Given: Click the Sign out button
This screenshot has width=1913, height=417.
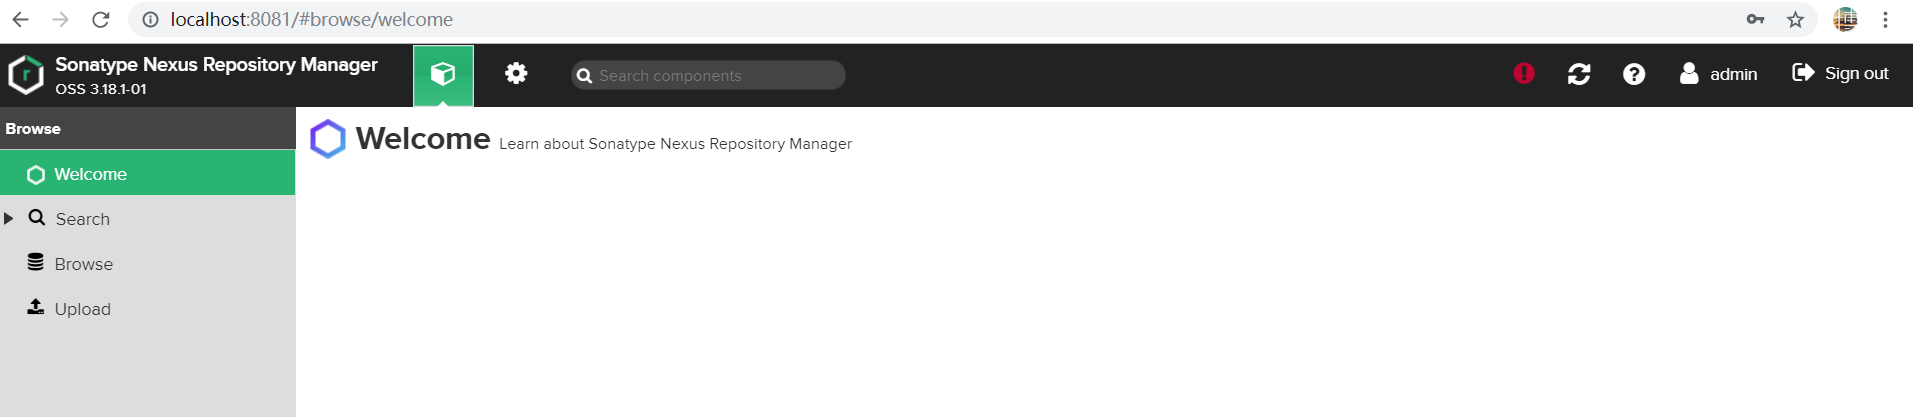Looking at the screenshot, I should coord(1840,73).
